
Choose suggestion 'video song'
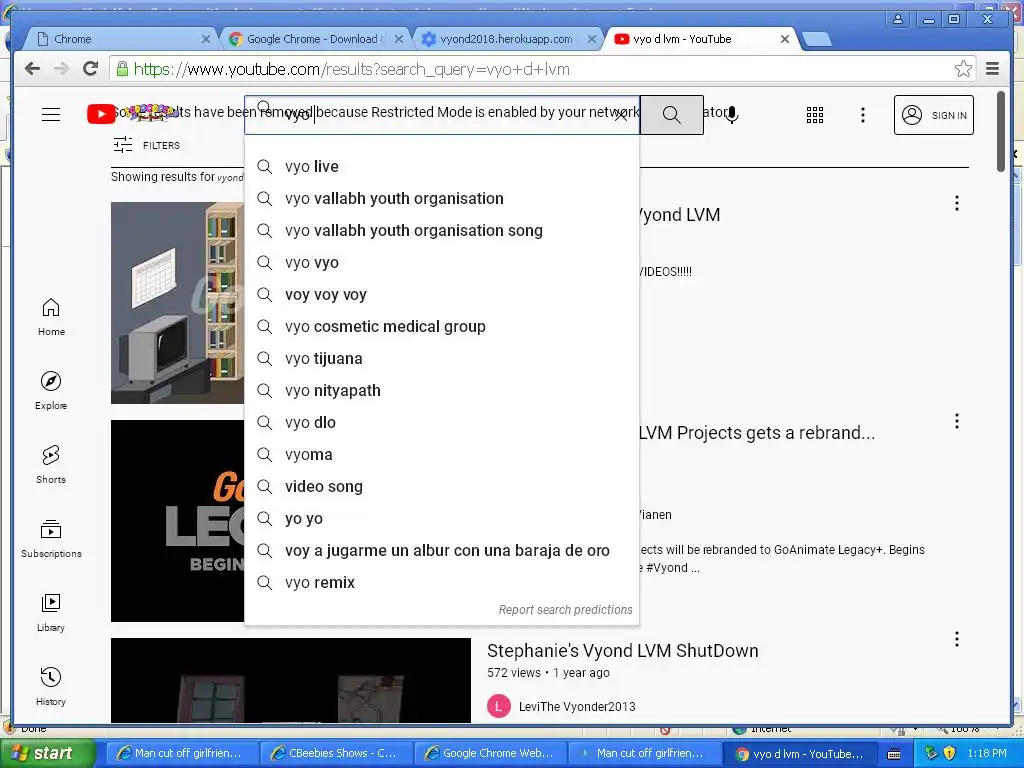tap(441, 487)
